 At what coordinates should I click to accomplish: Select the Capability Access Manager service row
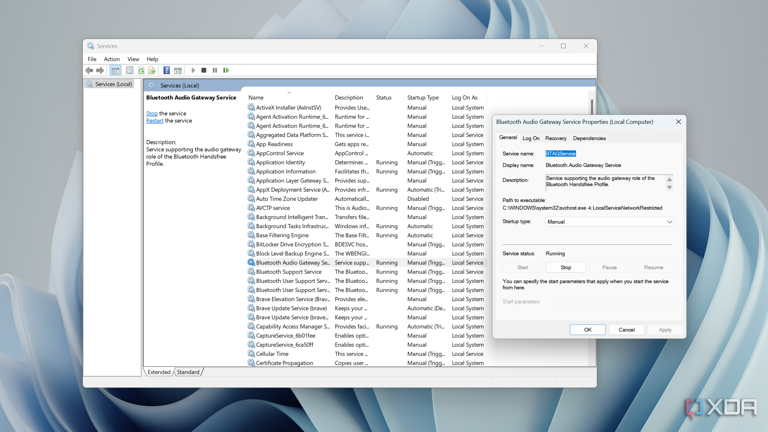(x=366, y=326)
